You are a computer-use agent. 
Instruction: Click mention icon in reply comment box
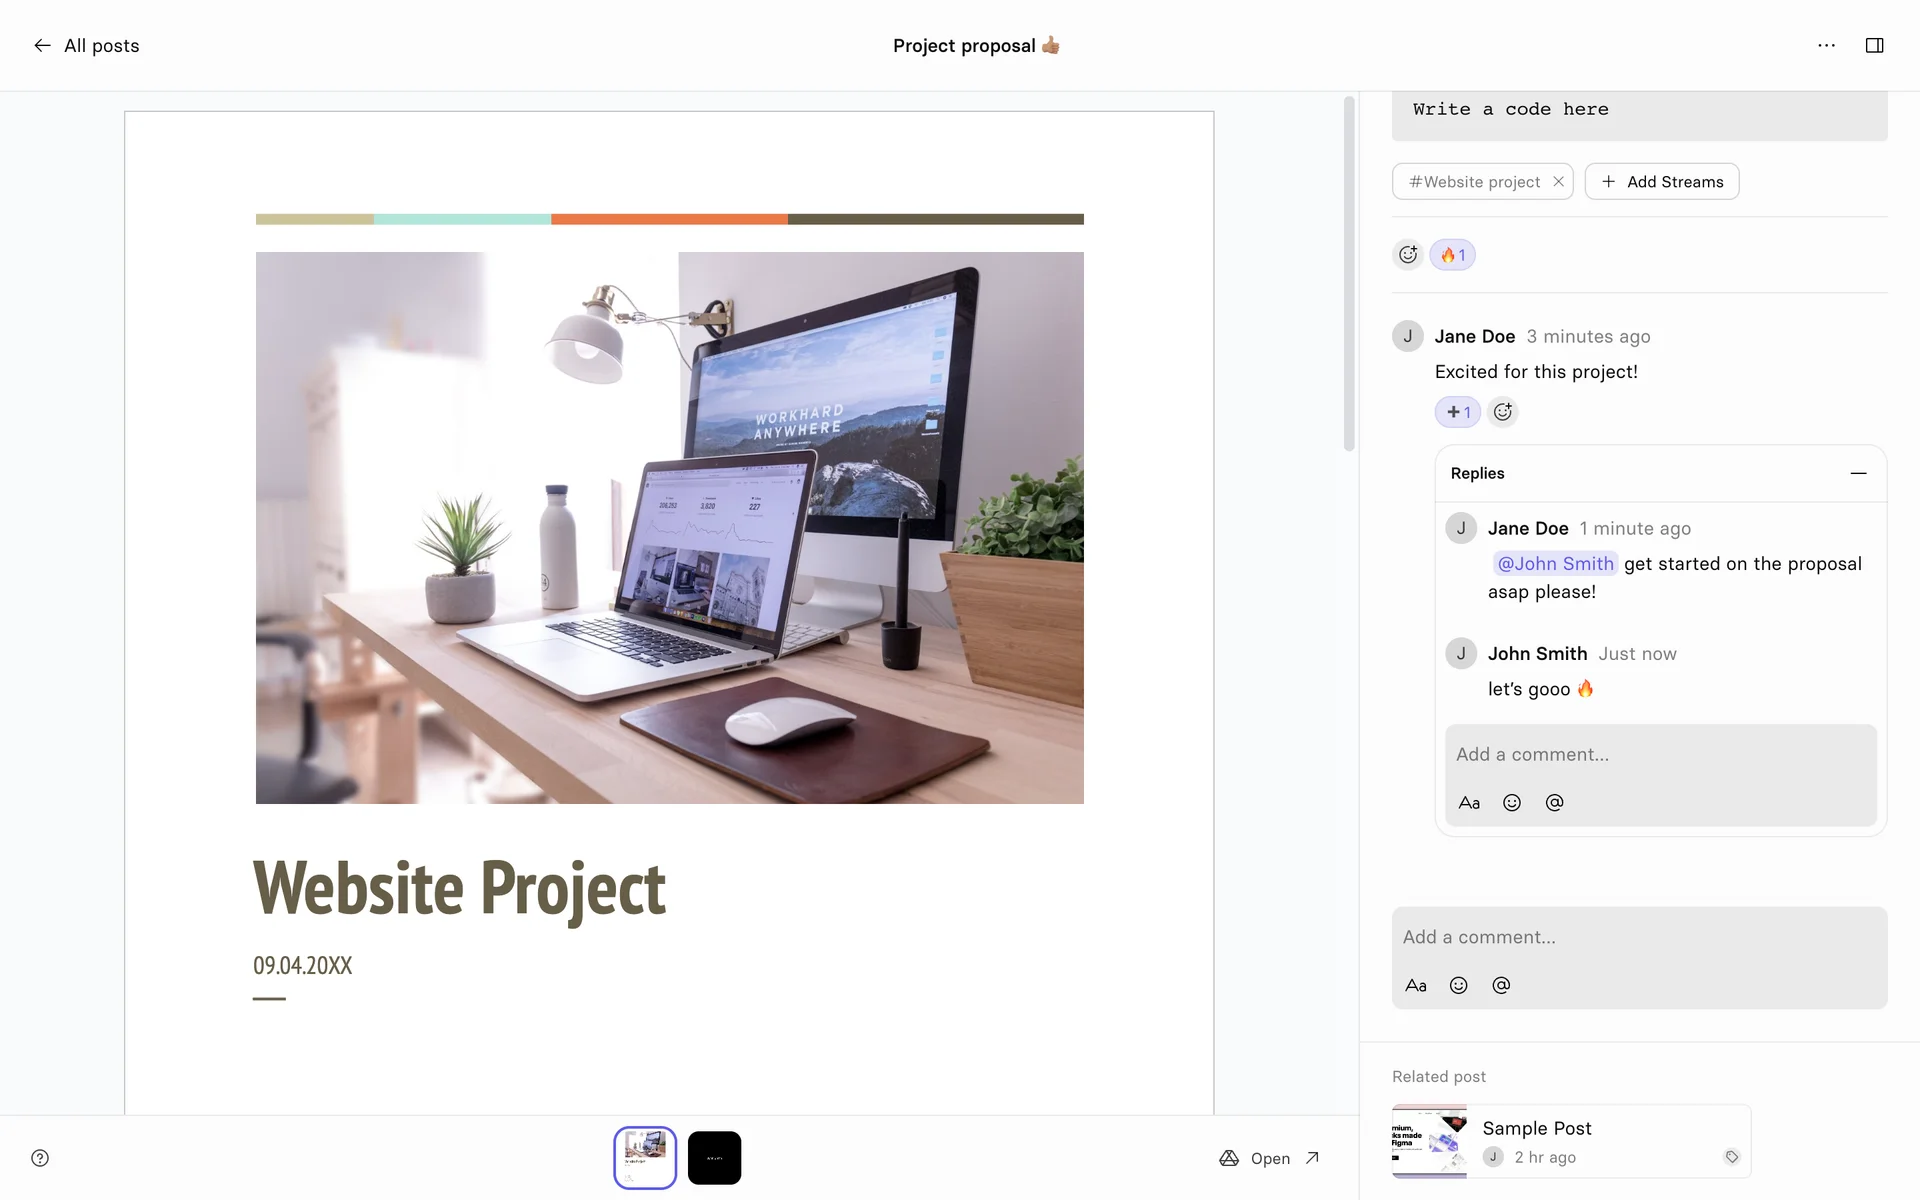click(x=1554, y=803)
